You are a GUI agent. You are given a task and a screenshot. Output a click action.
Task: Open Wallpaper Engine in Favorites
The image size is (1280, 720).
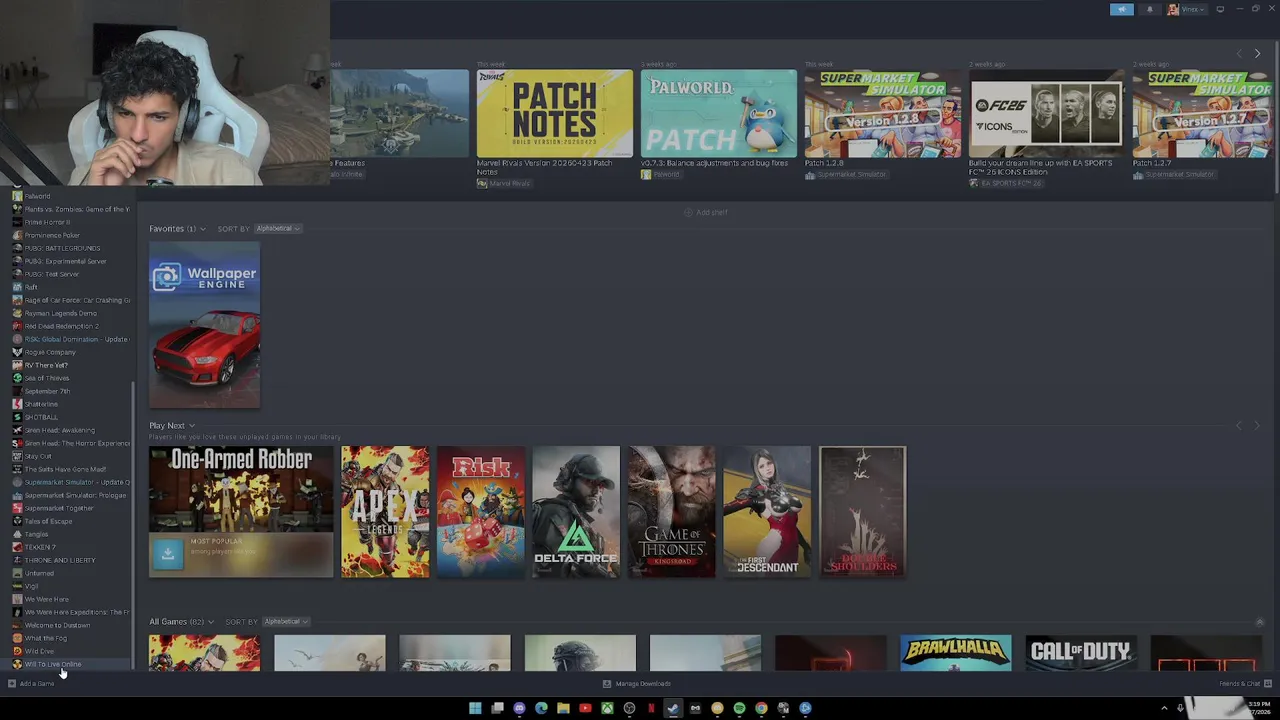click(x=204, y=325)
